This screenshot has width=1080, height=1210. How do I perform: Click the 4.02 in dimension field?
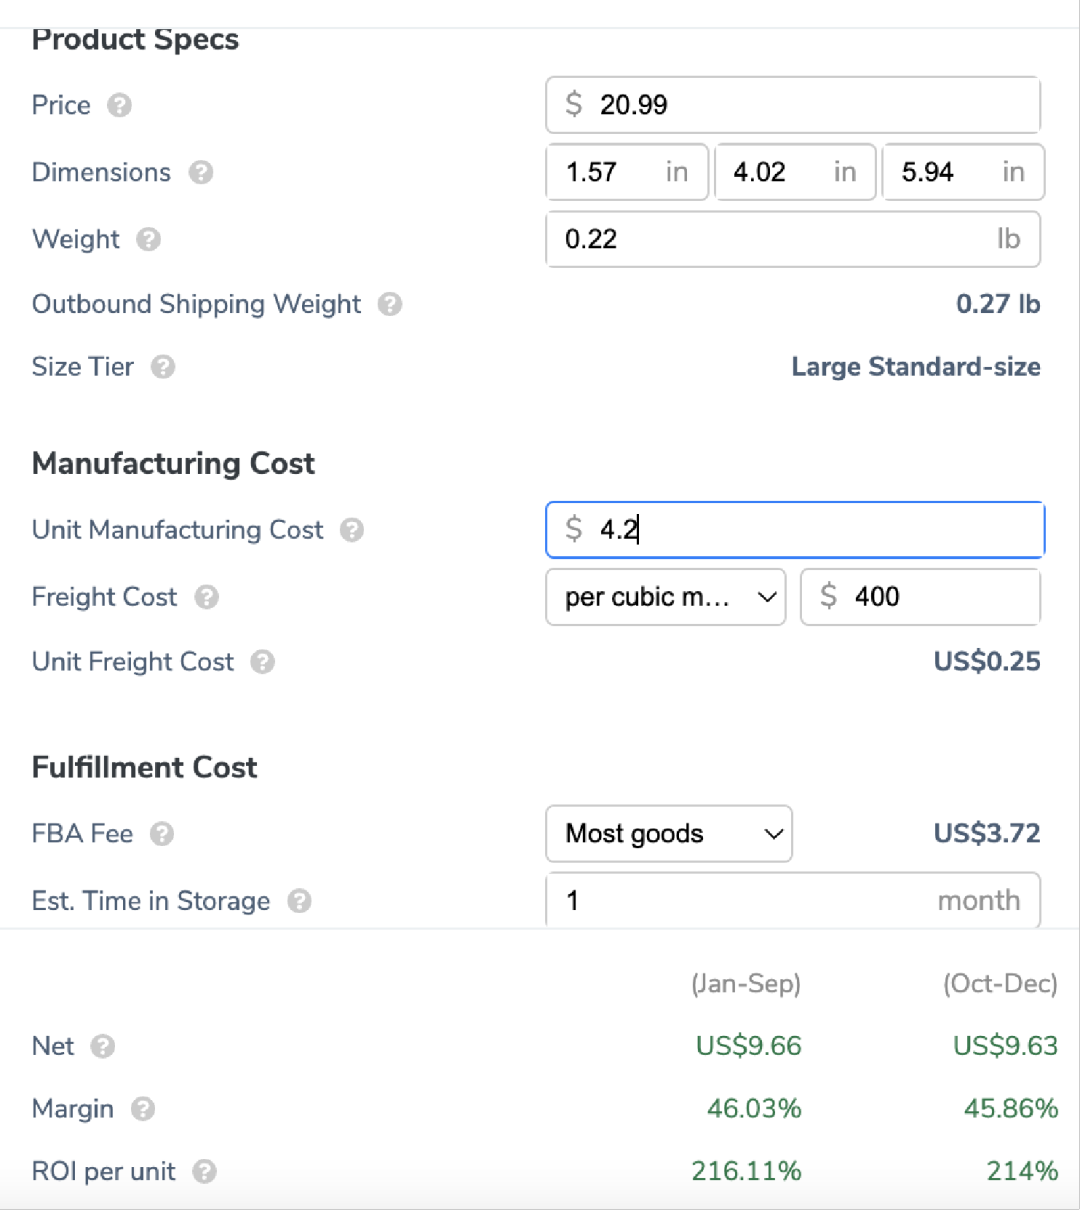coord(795,172)
